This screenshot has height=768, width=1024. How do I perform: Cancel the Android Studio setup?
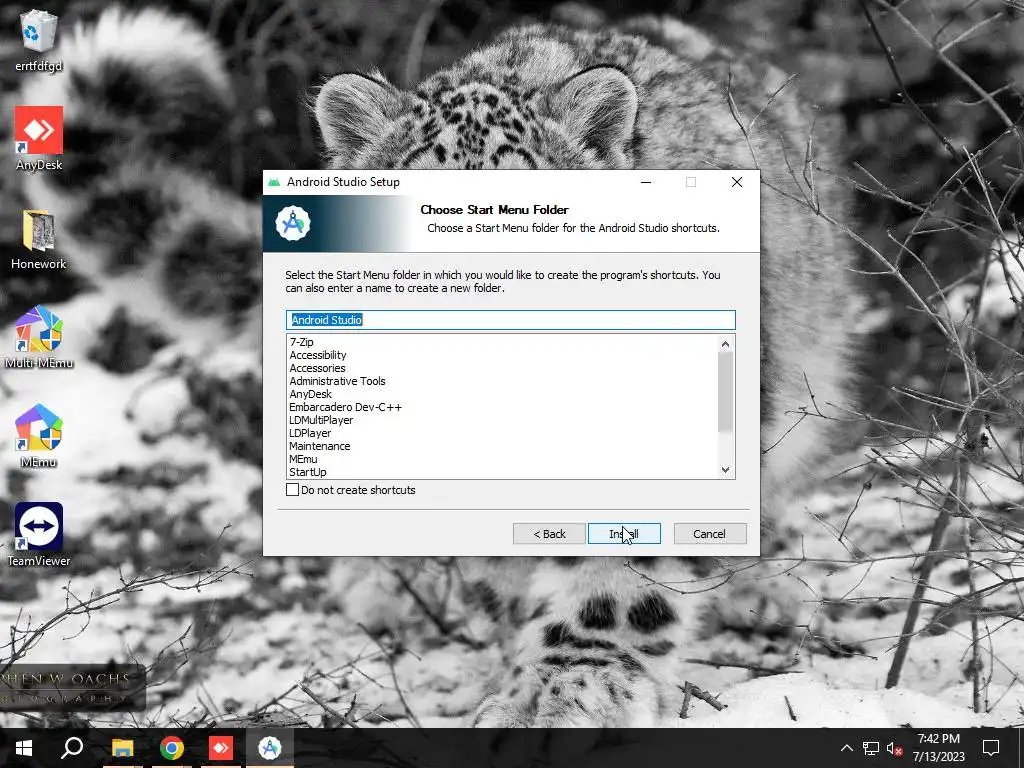[710, 534]
